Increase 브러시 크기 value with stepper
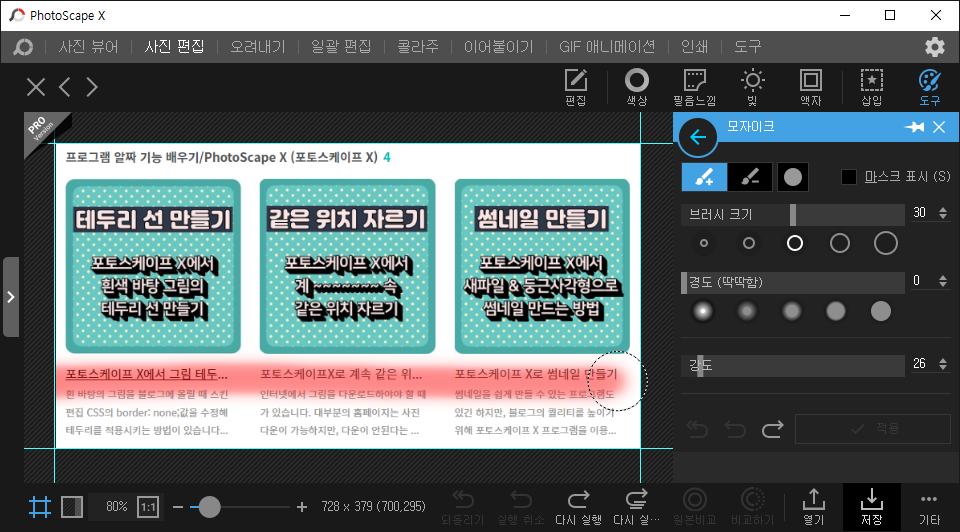 coord(943,209)
